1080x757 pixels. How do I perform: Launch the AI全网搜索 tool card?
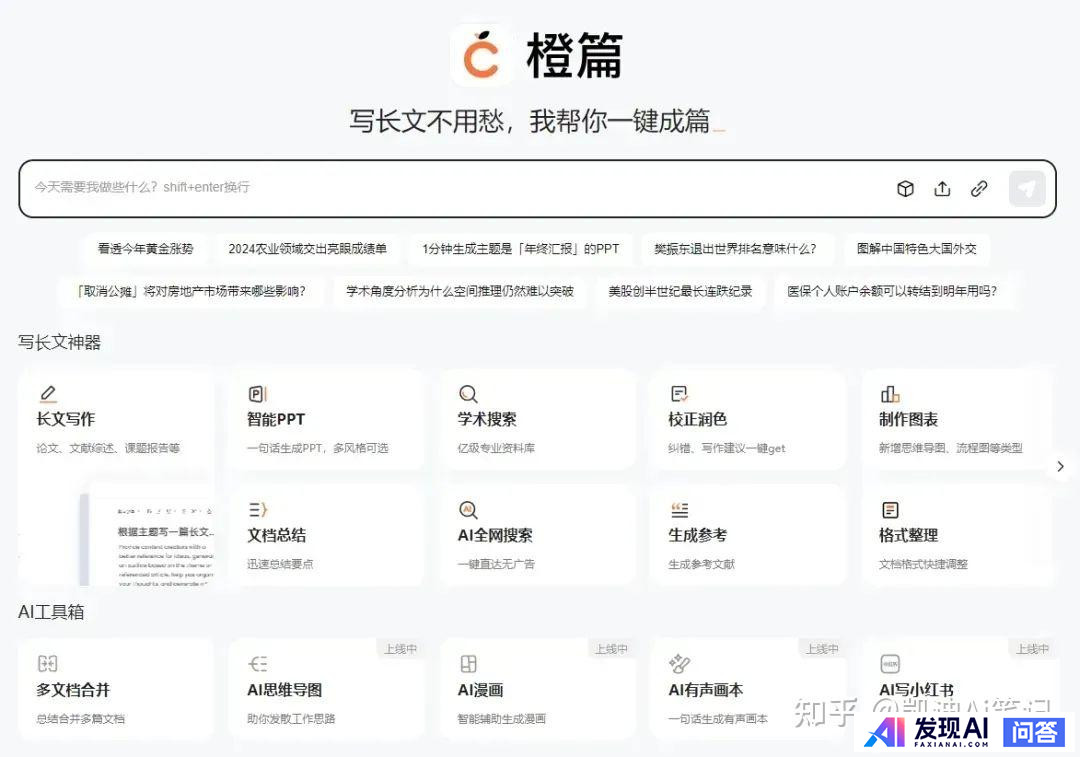[536, 535]
